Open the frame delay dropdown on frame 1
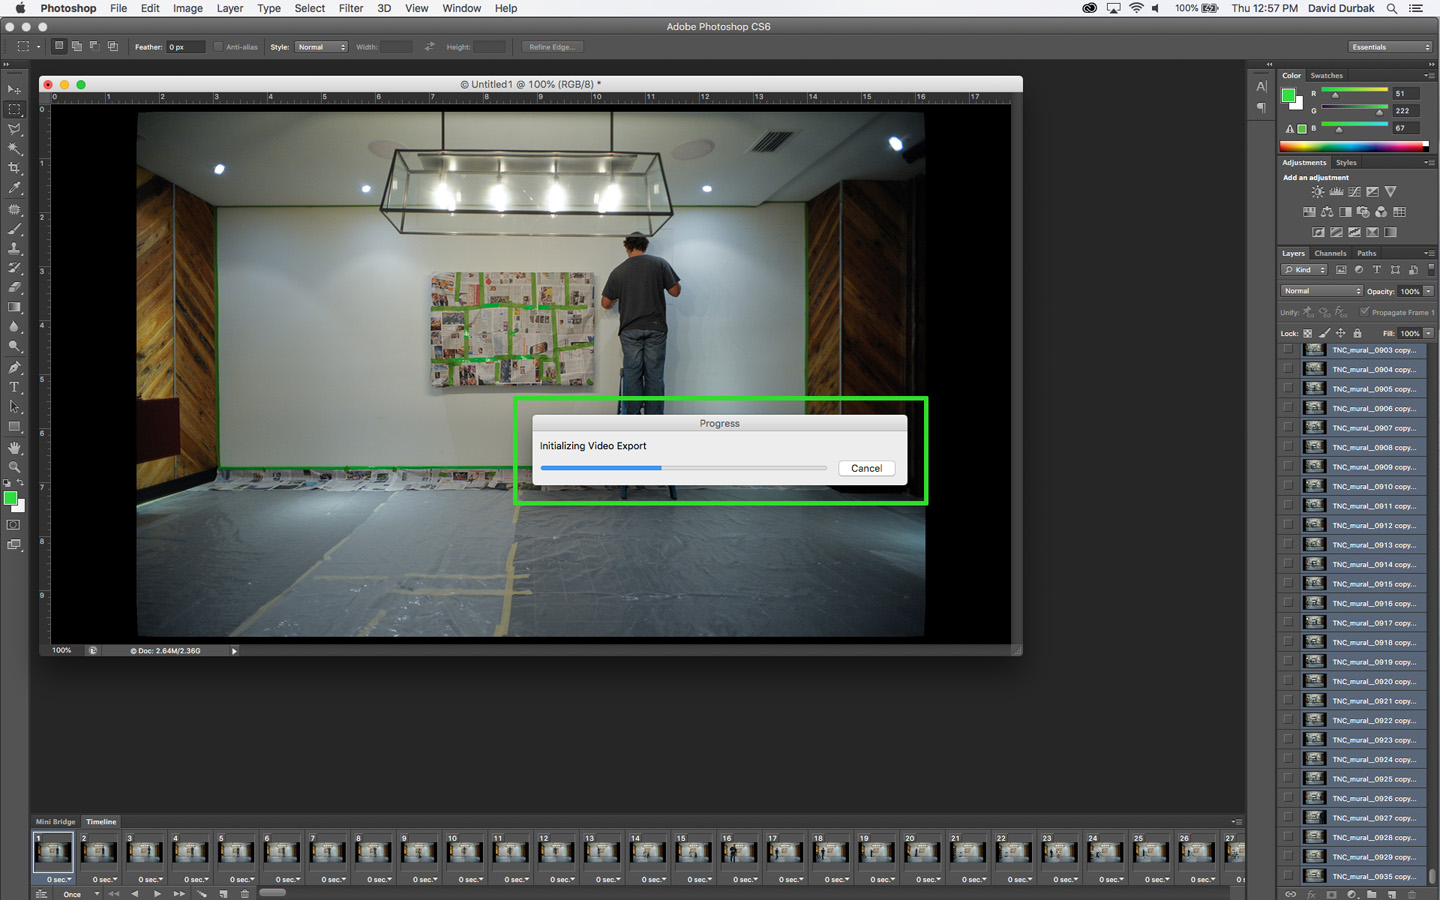The height and width of the screenshot is (900, 1440). point(68,880)
